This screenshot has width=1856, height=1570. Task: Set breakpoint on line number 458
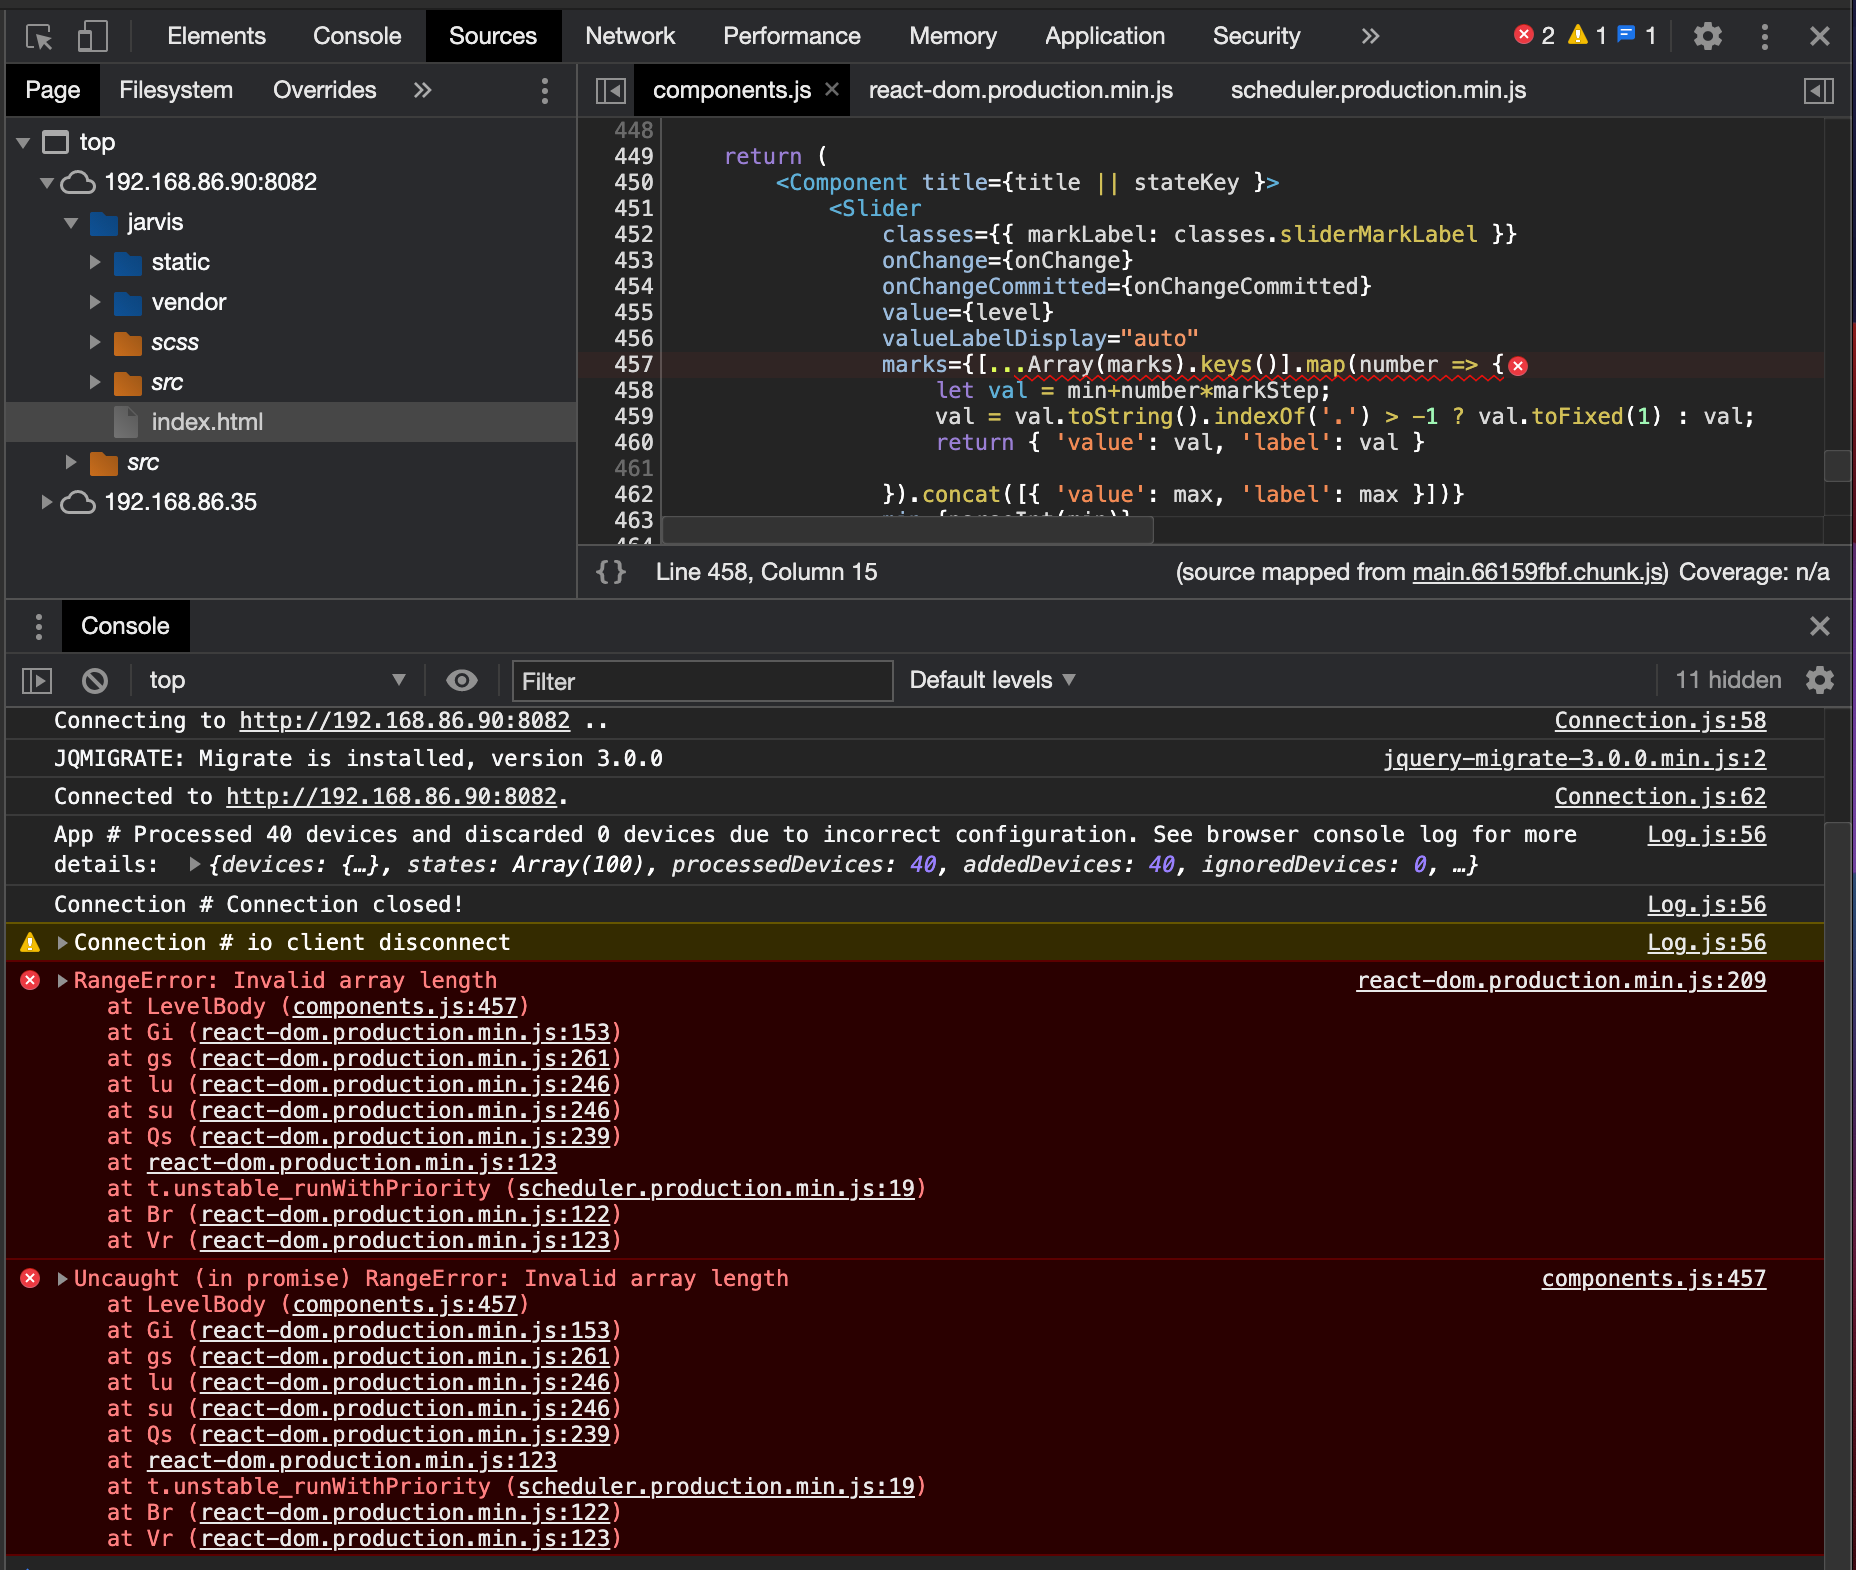click(x=633, y=391)
